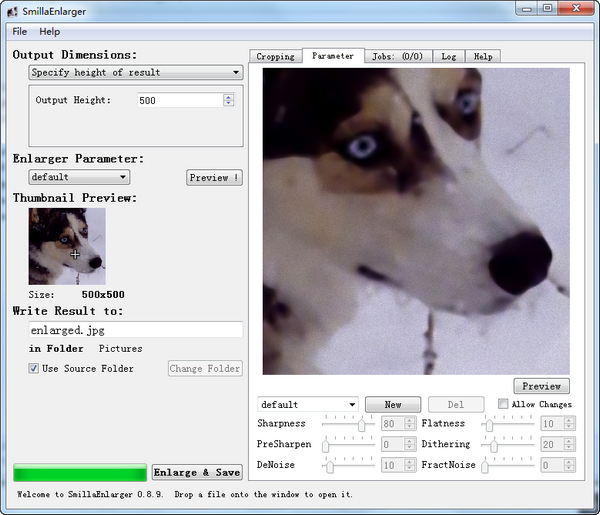Switch to the Cropping tab
The height and width of the screenshot is (515, 600).
(x=275, y=57)
